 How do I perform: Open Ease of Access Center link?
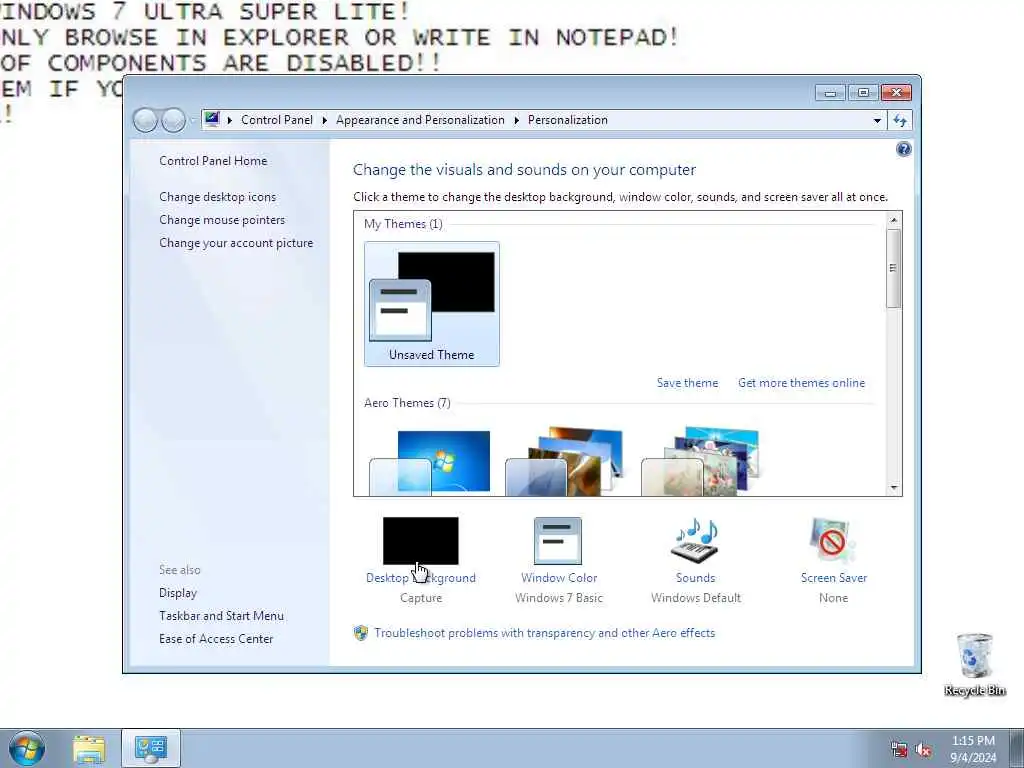click(216, 639)
